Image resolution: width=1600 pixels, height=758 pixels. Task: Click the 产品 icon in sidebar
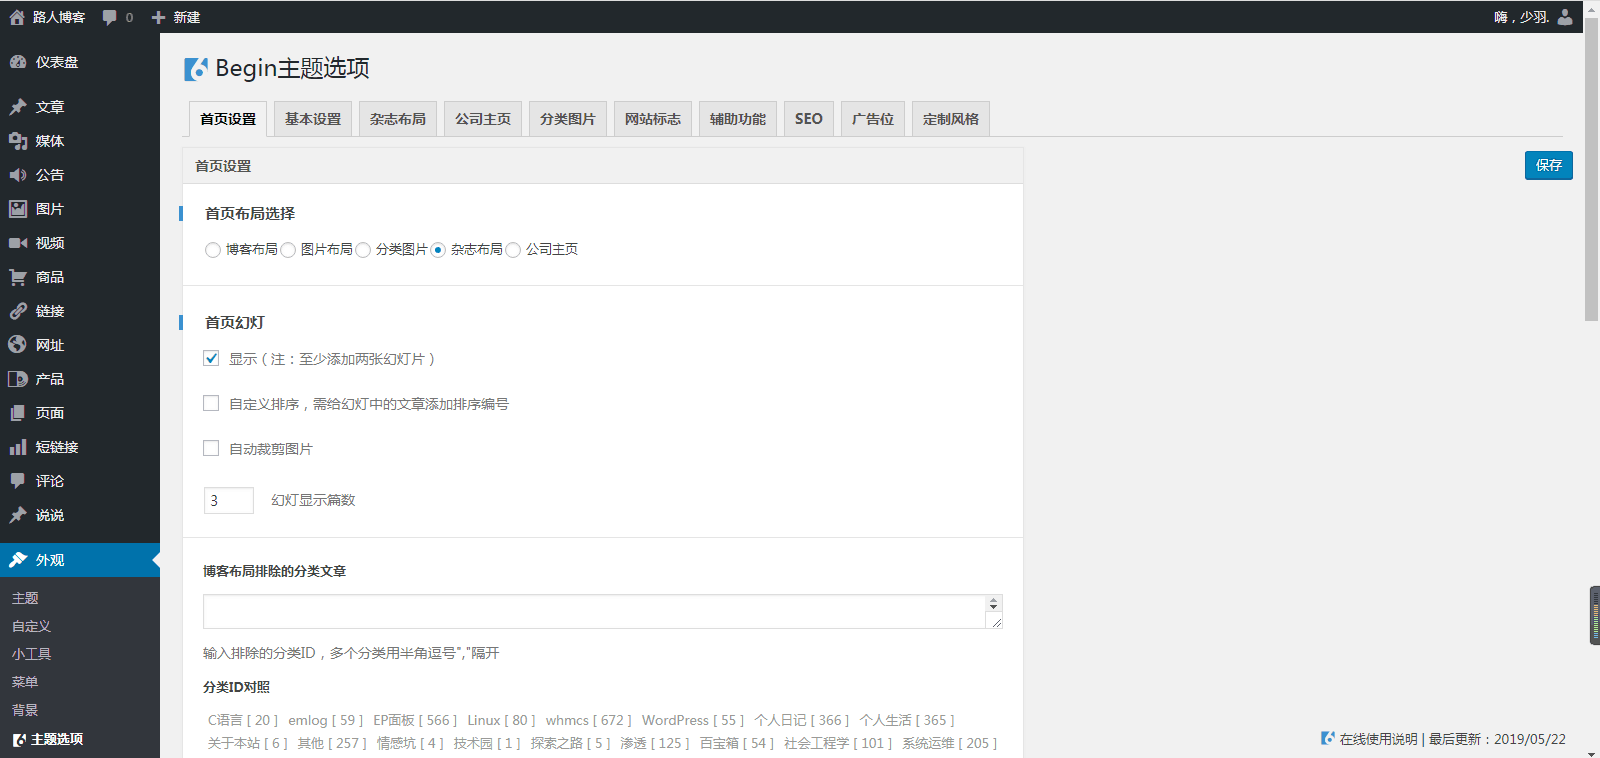click(x=18, y=379)
